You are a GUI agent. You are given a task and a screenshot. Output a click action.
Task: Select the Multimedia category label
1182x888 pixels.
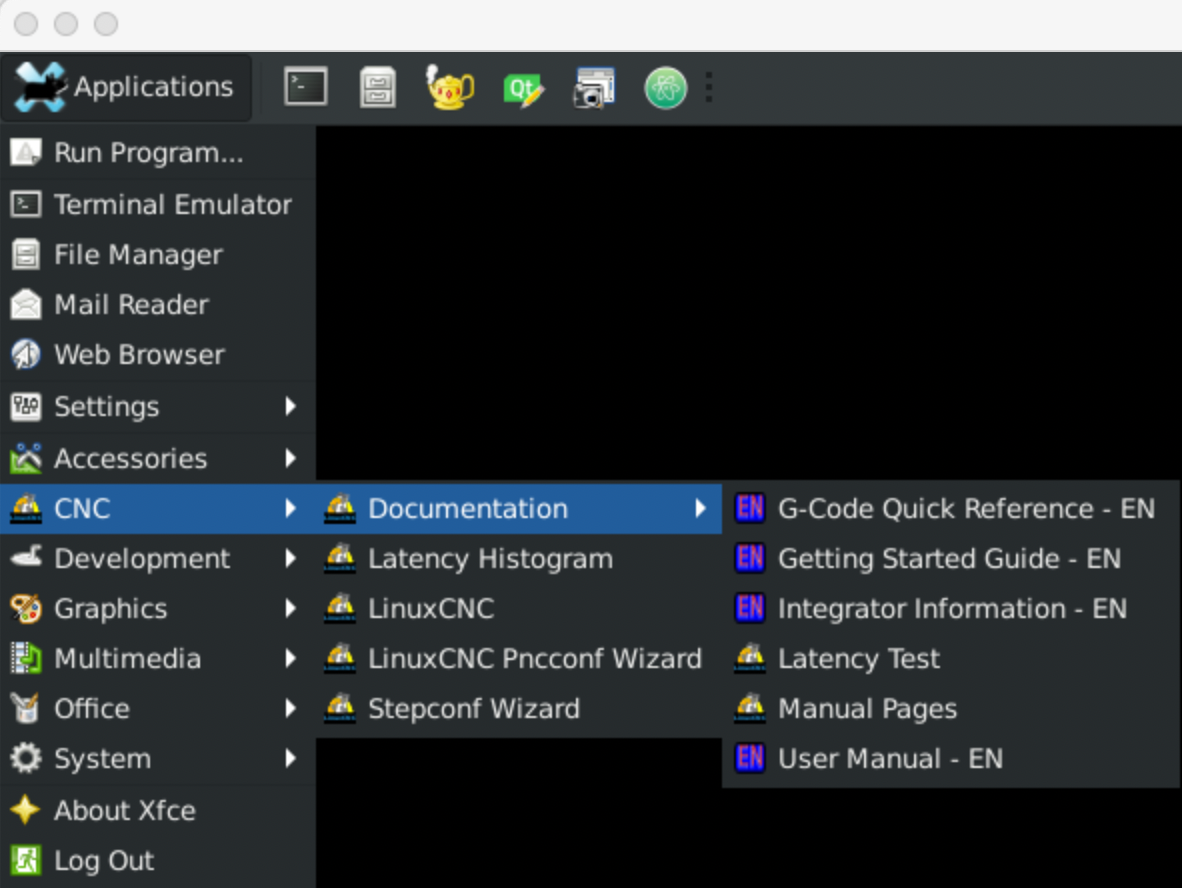point(127,659)
